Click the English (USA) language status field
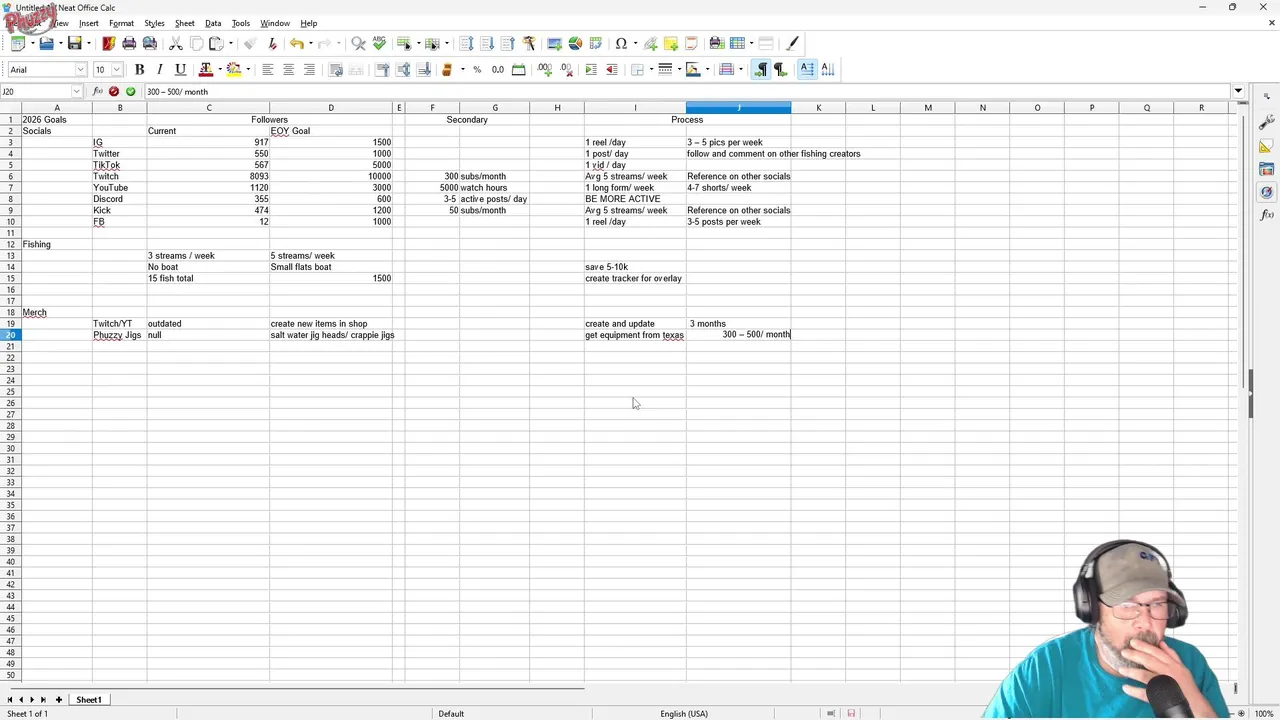The image size is (1280, 720). pos(684,714)
